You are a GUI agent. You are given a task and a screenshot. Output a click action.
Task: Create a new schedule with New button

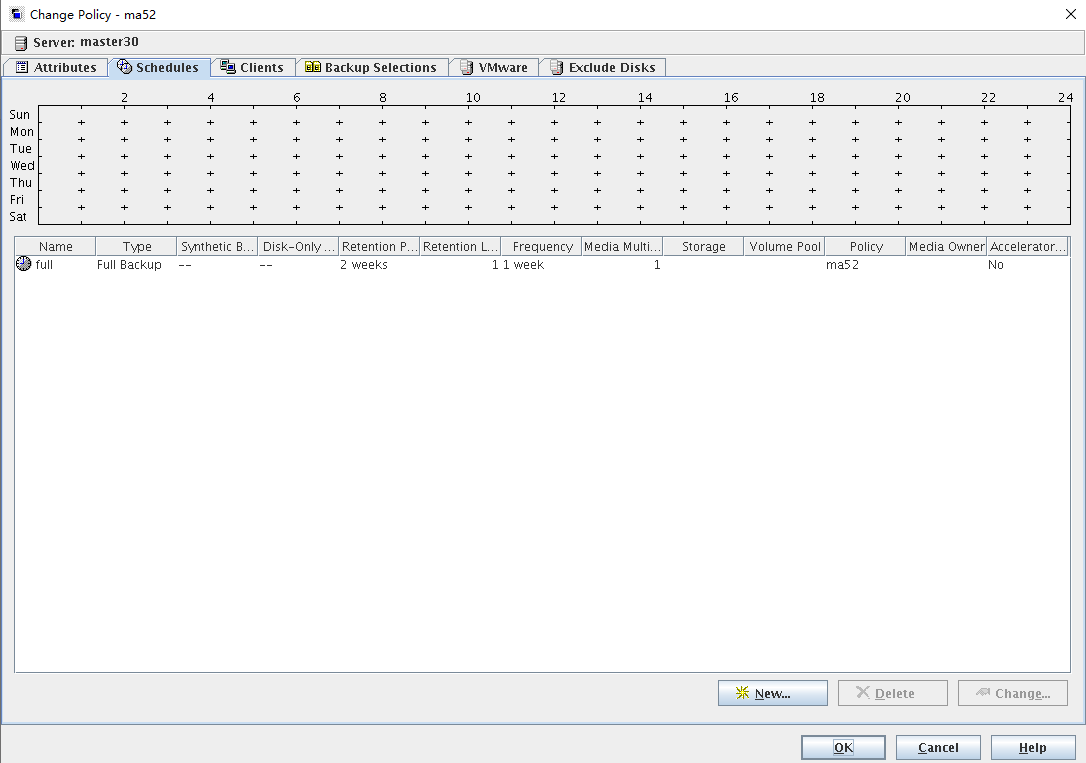point(772,693)
